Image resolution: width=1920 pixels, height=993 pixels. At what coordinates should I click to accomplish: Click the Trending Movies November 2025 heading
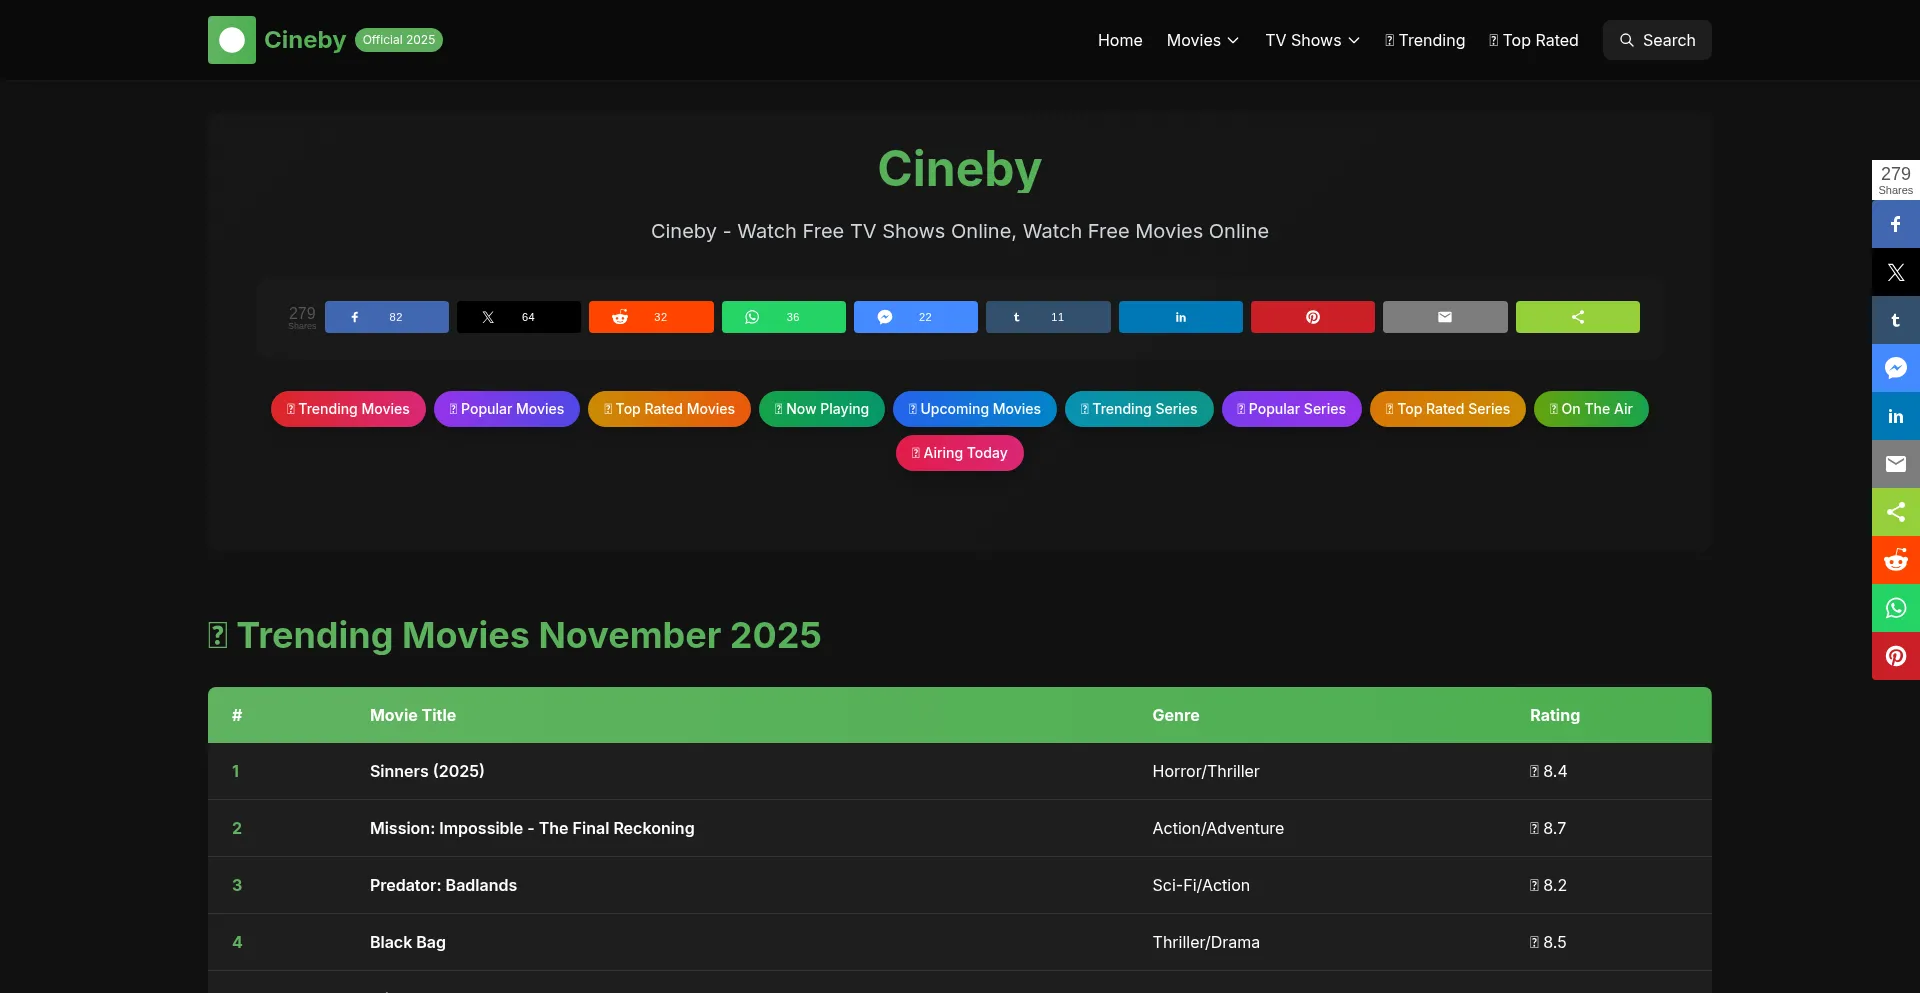coord(515,635)
